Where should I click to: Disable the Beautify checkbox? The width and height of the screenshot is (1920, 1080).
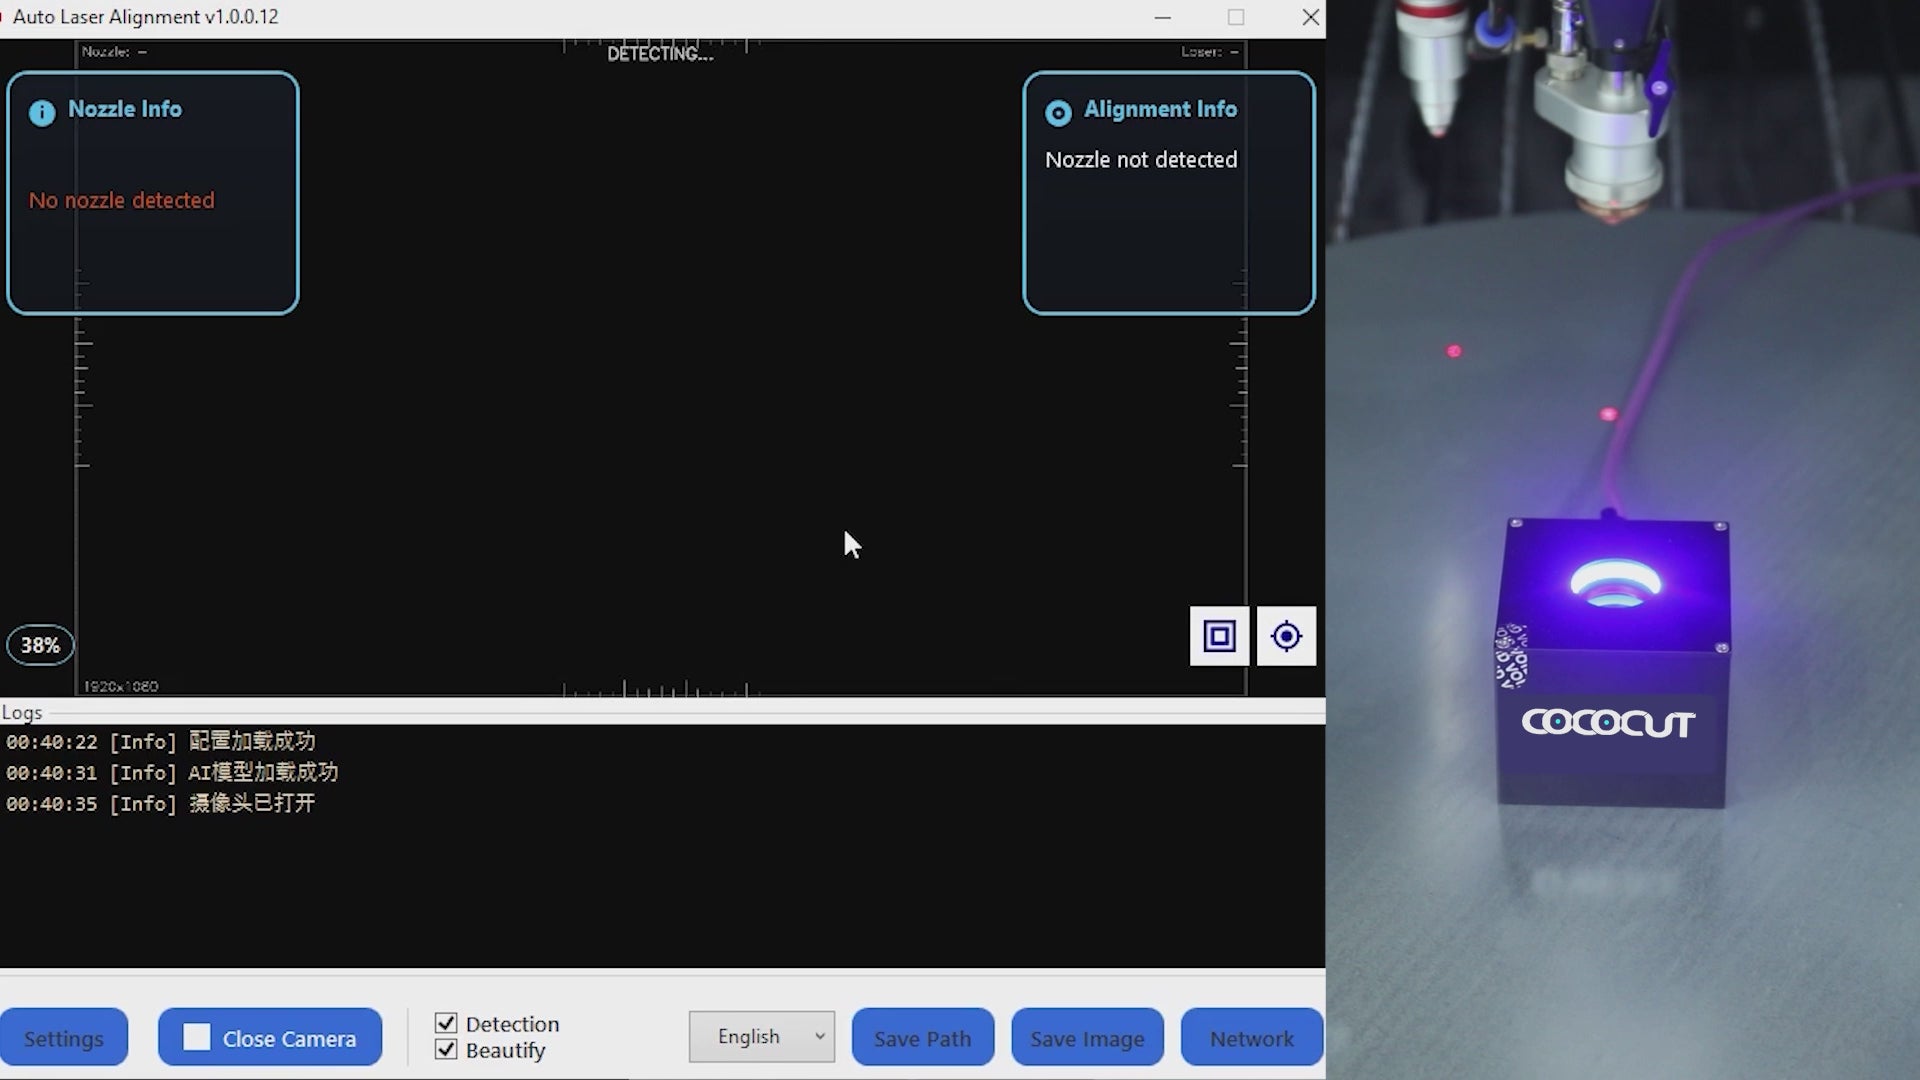point(446,1050)
